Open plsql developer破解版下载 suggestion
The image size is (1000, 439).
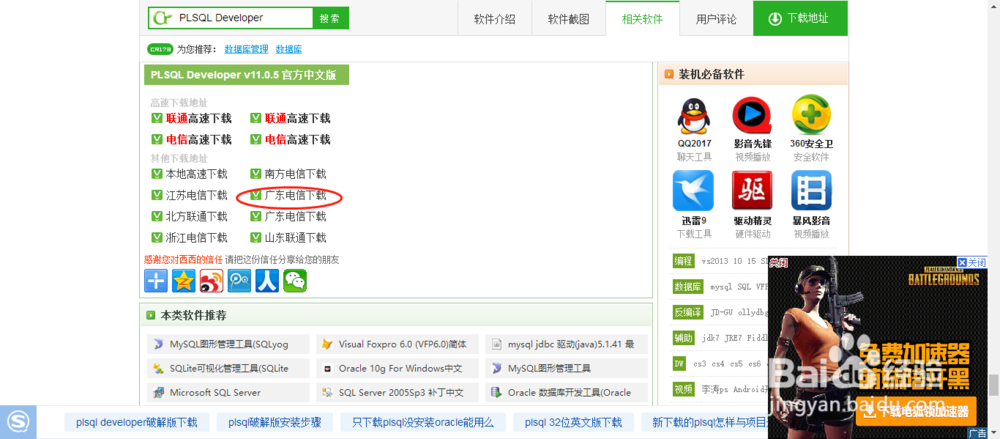tap(137, 422)
